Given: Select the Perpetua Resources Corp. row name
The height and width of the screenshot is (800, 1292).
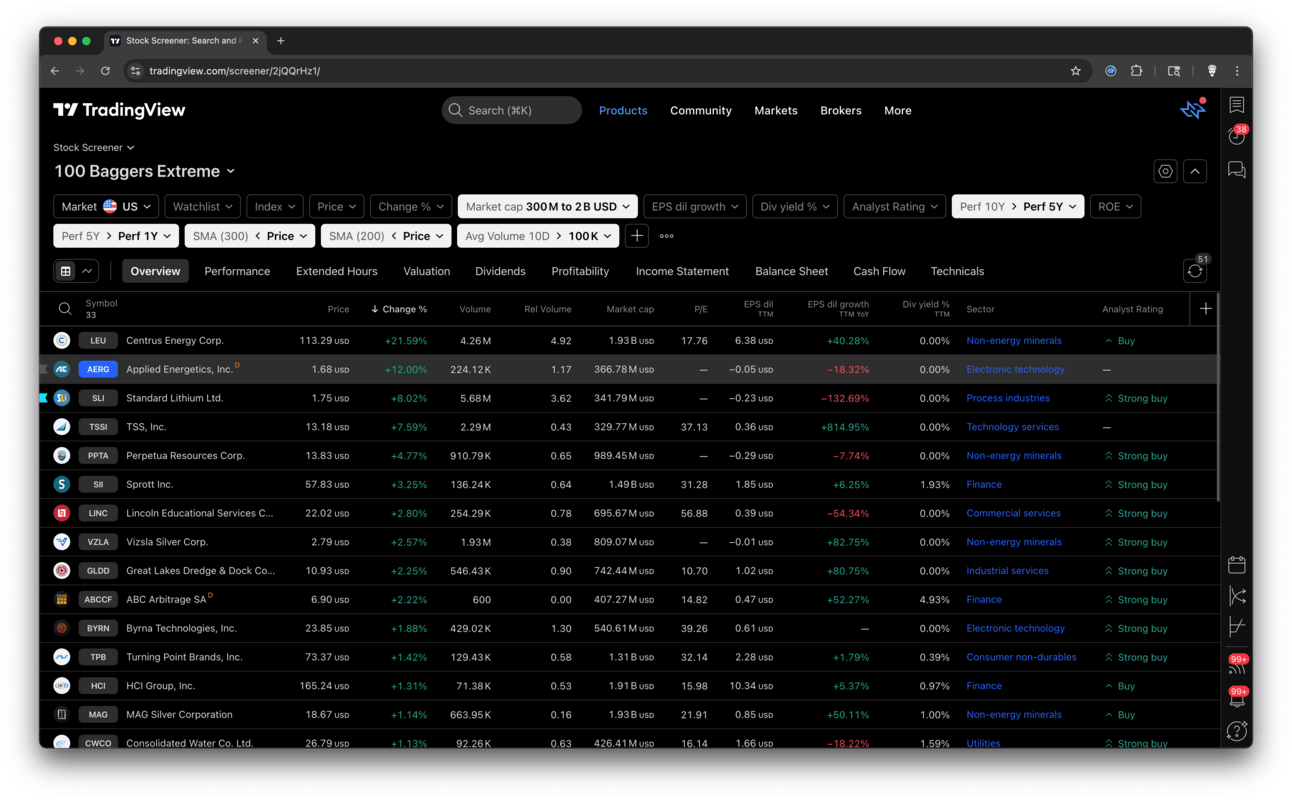Looking at the screenshot, I should click(x=185, y=456).
